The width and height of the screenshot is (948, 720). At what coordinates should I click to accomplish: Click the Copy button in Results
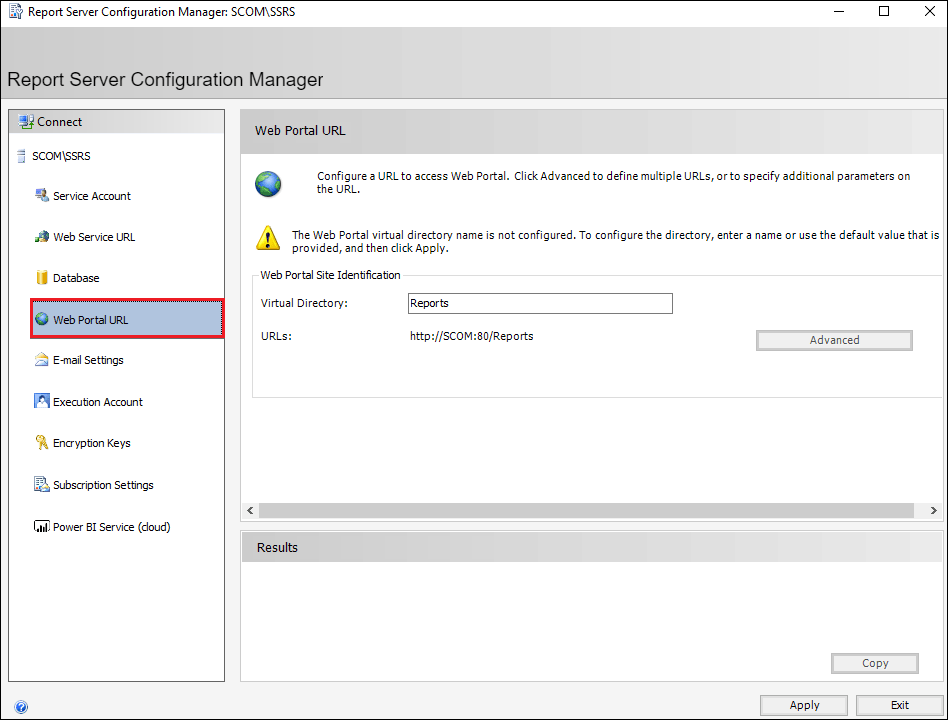click(x=875, y=663)
